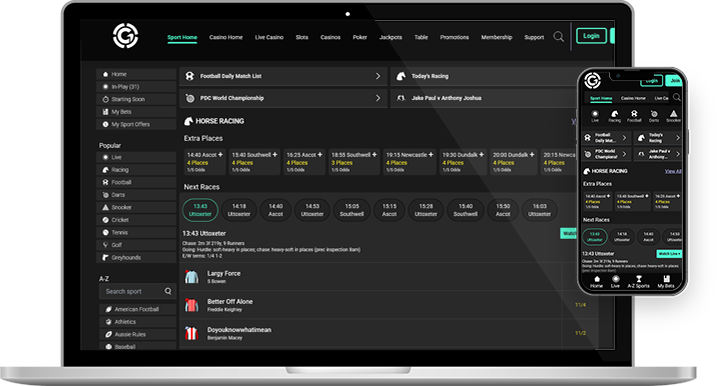Select the 14:53 Uttoxeter next race pill

coord(312,210)
